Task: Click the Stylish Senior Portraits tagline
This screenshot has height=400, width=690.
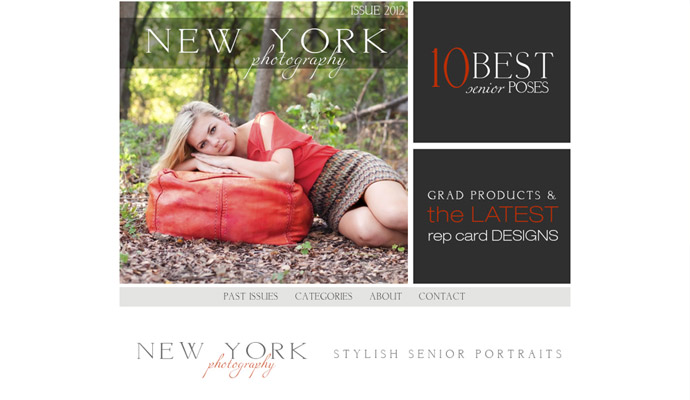Action: pyautogui.click(x=448, y=354)
